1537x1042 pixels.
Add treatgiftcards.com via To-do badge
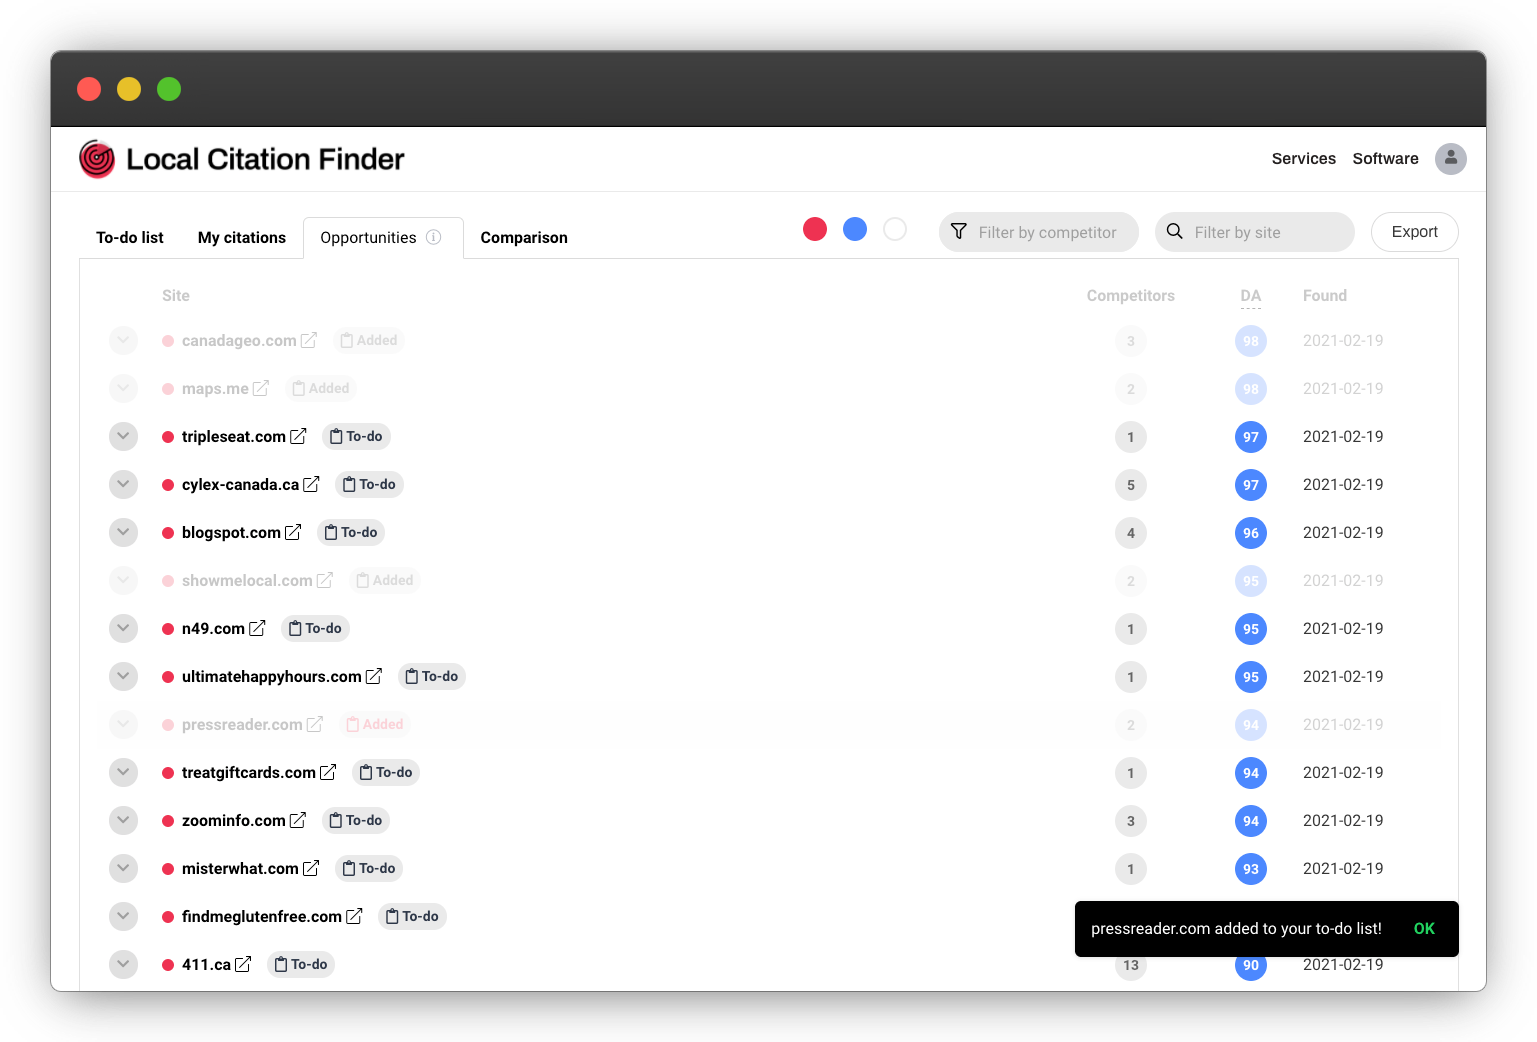click(386, 773)
